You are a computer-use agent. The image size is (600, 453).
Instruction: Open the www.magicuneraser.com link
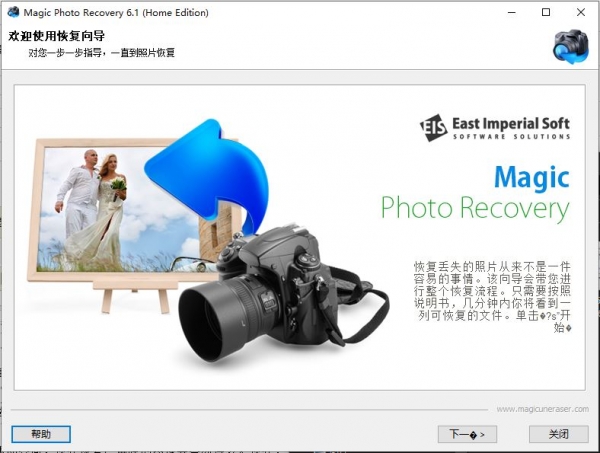click(x=543, y=409)
